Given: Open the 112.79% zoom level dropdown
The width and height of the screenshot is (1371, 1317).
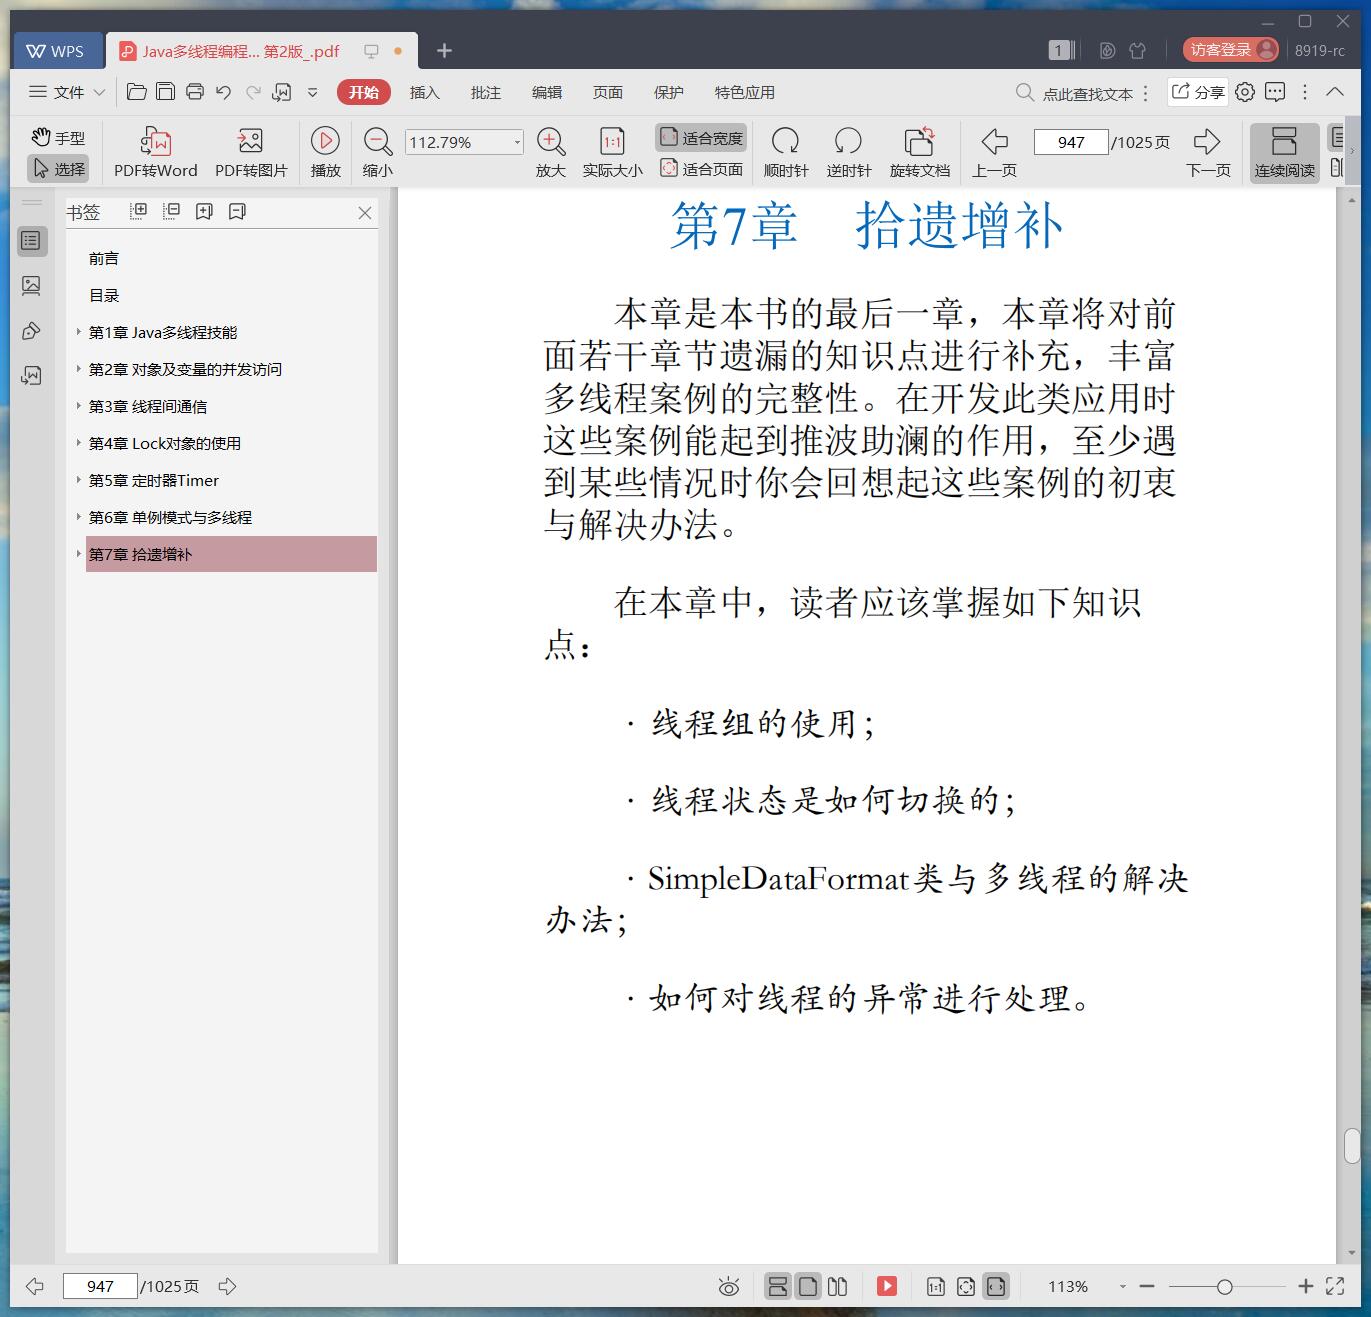Looking at the screenshot, I should [517, 142].
